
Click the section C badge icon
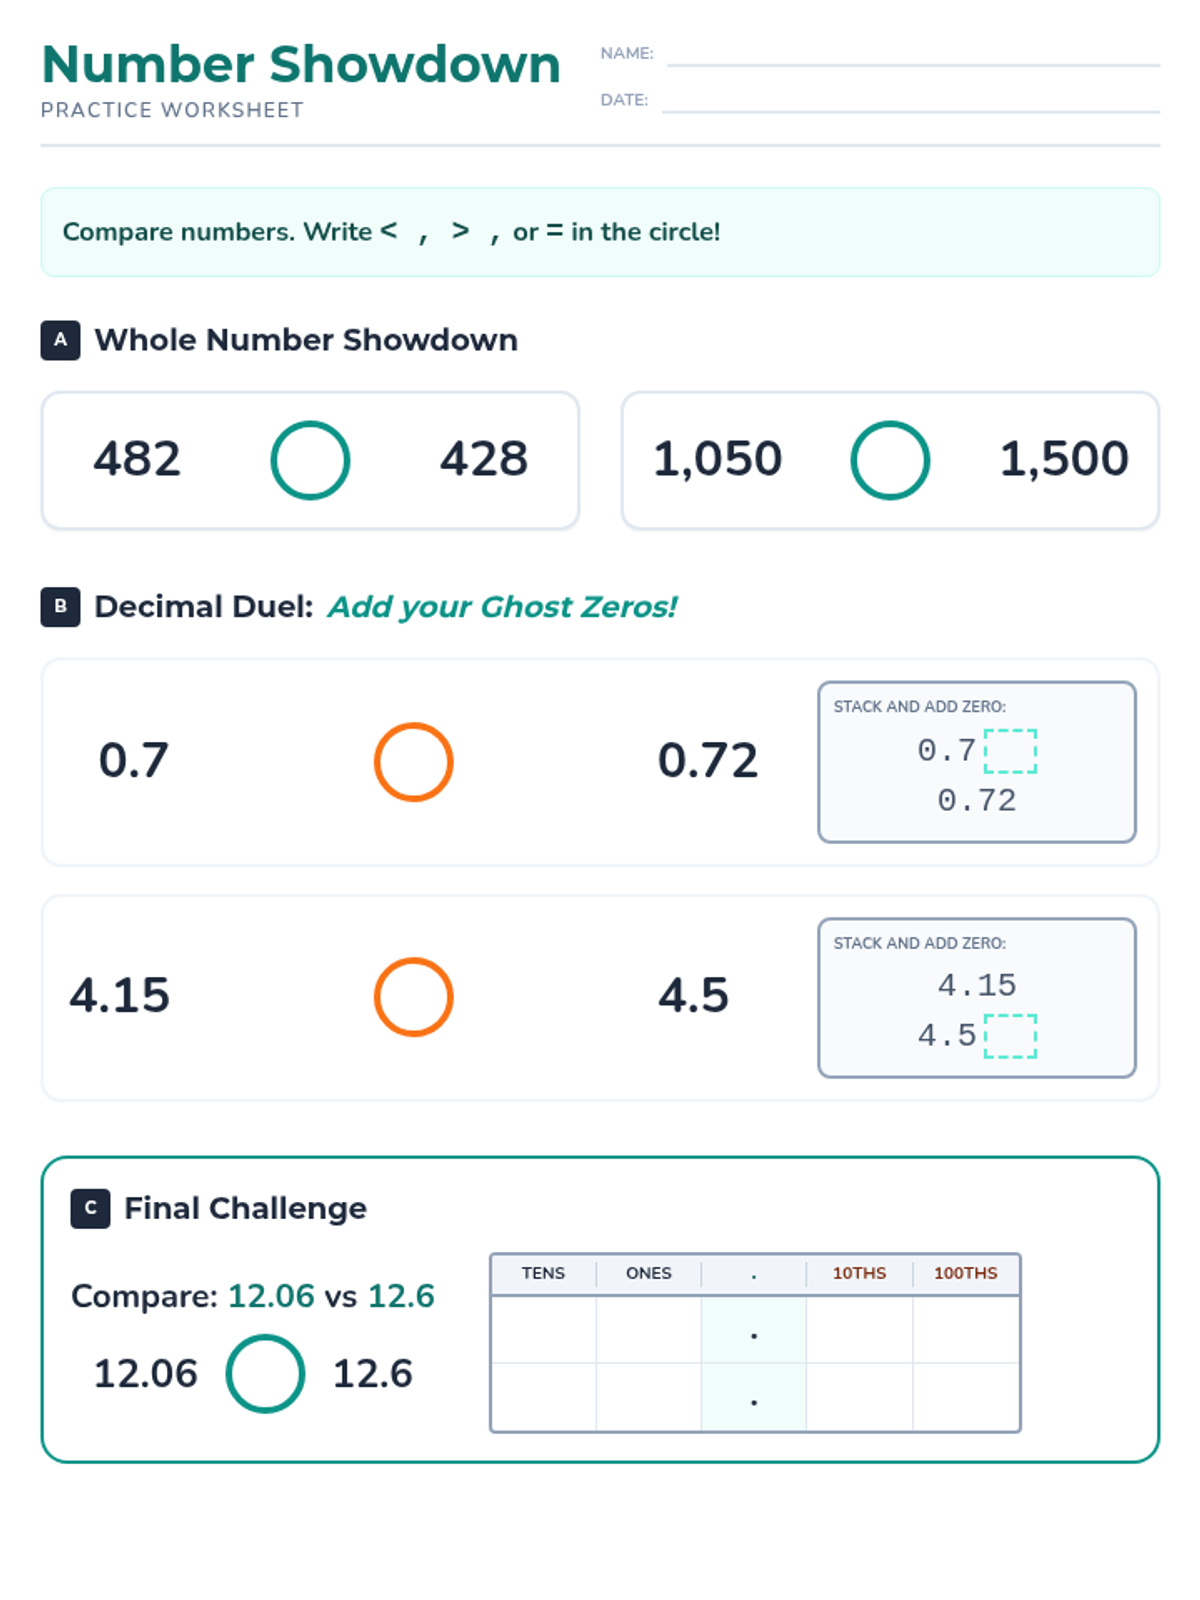click(x=90, y=1208)
